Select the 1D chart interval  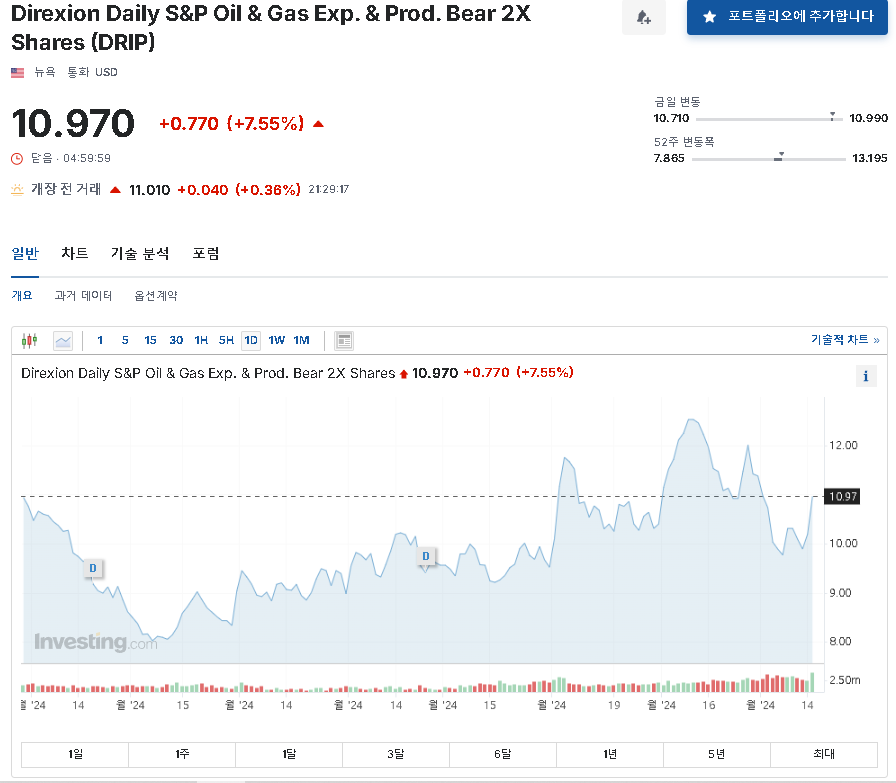point(251,341)
